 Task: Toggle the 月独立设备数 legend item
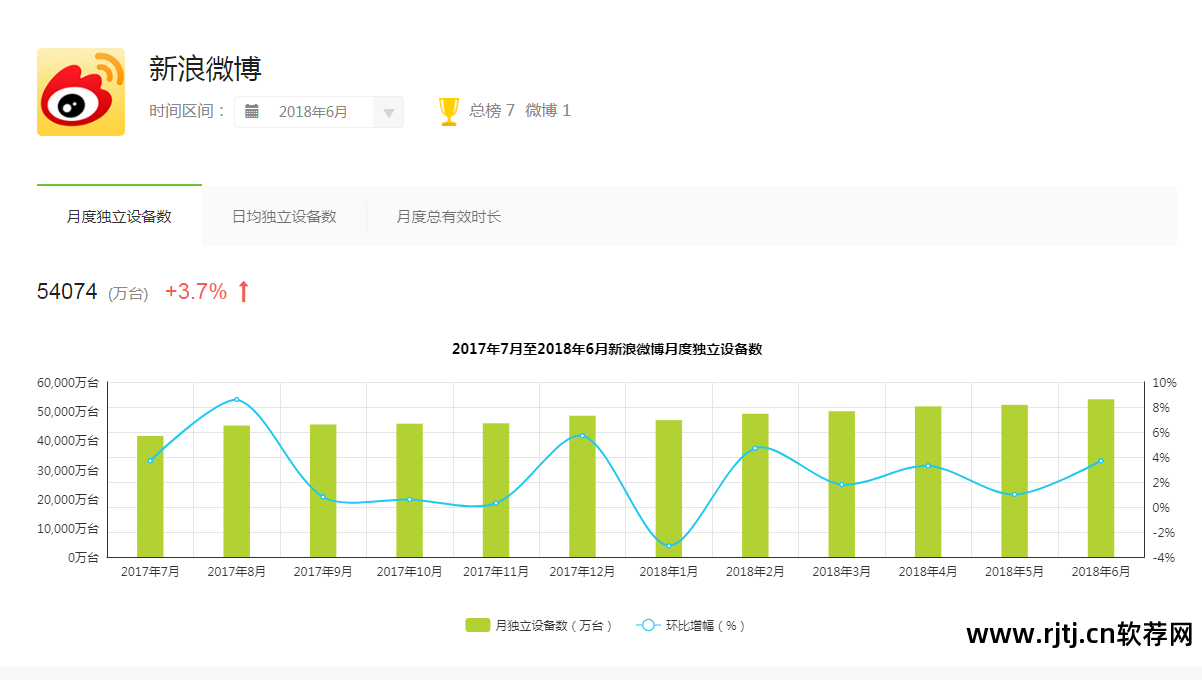[x=539, y=625]
